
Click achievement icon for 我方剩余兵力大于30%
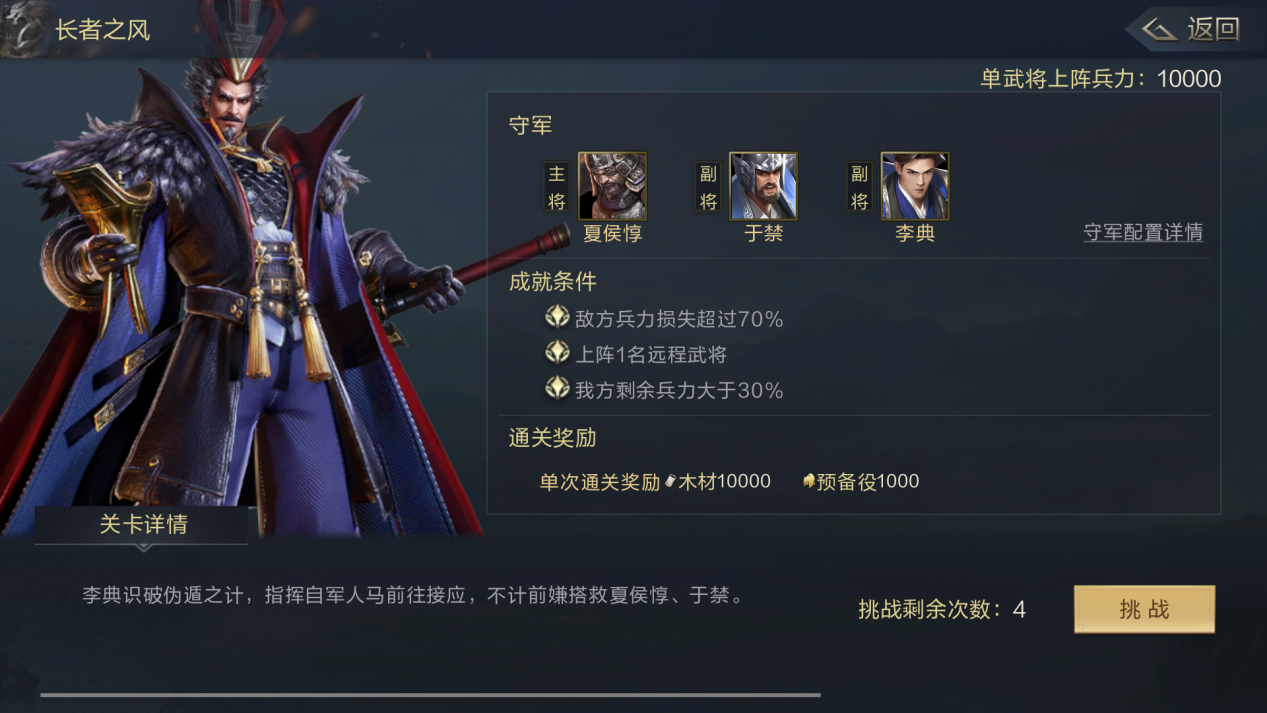tap(557, 388)
